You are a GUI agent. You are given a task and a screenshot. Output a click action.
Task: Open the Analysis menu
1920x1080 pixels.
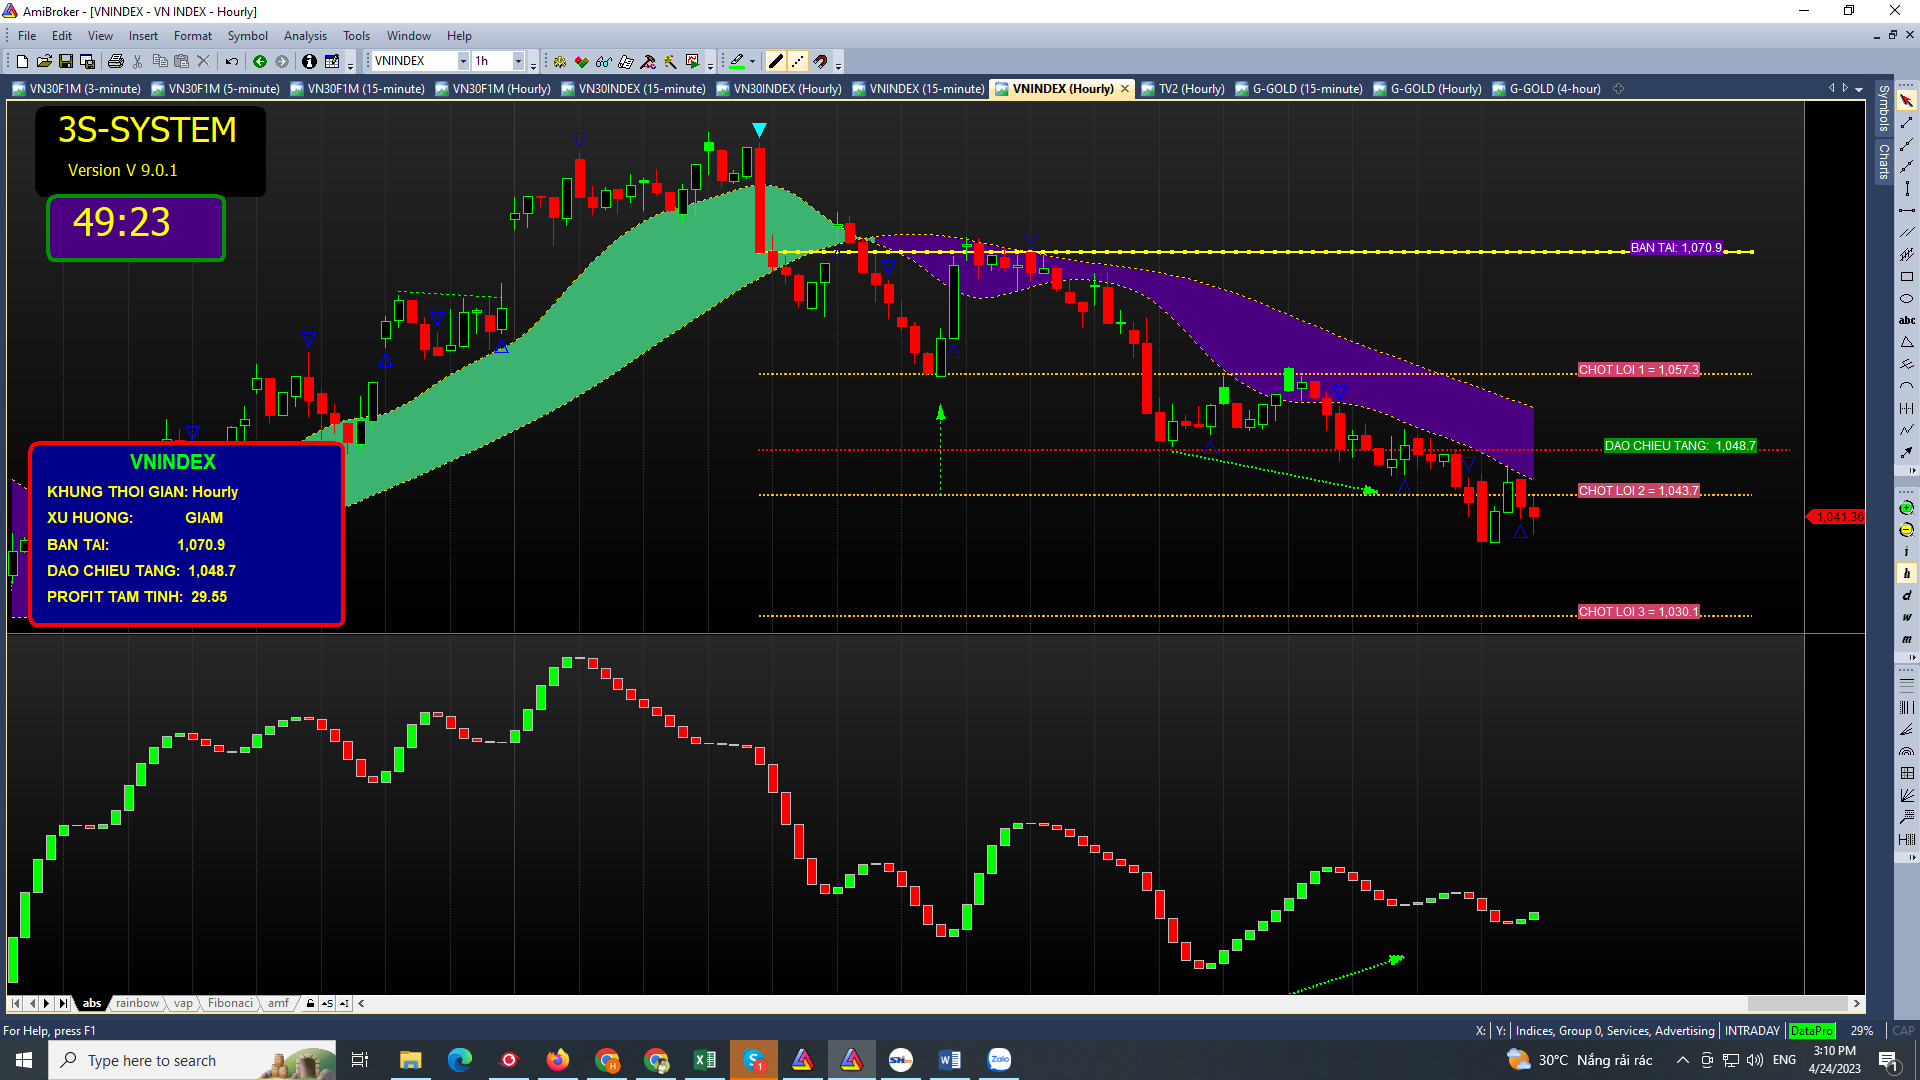[305, 36]
